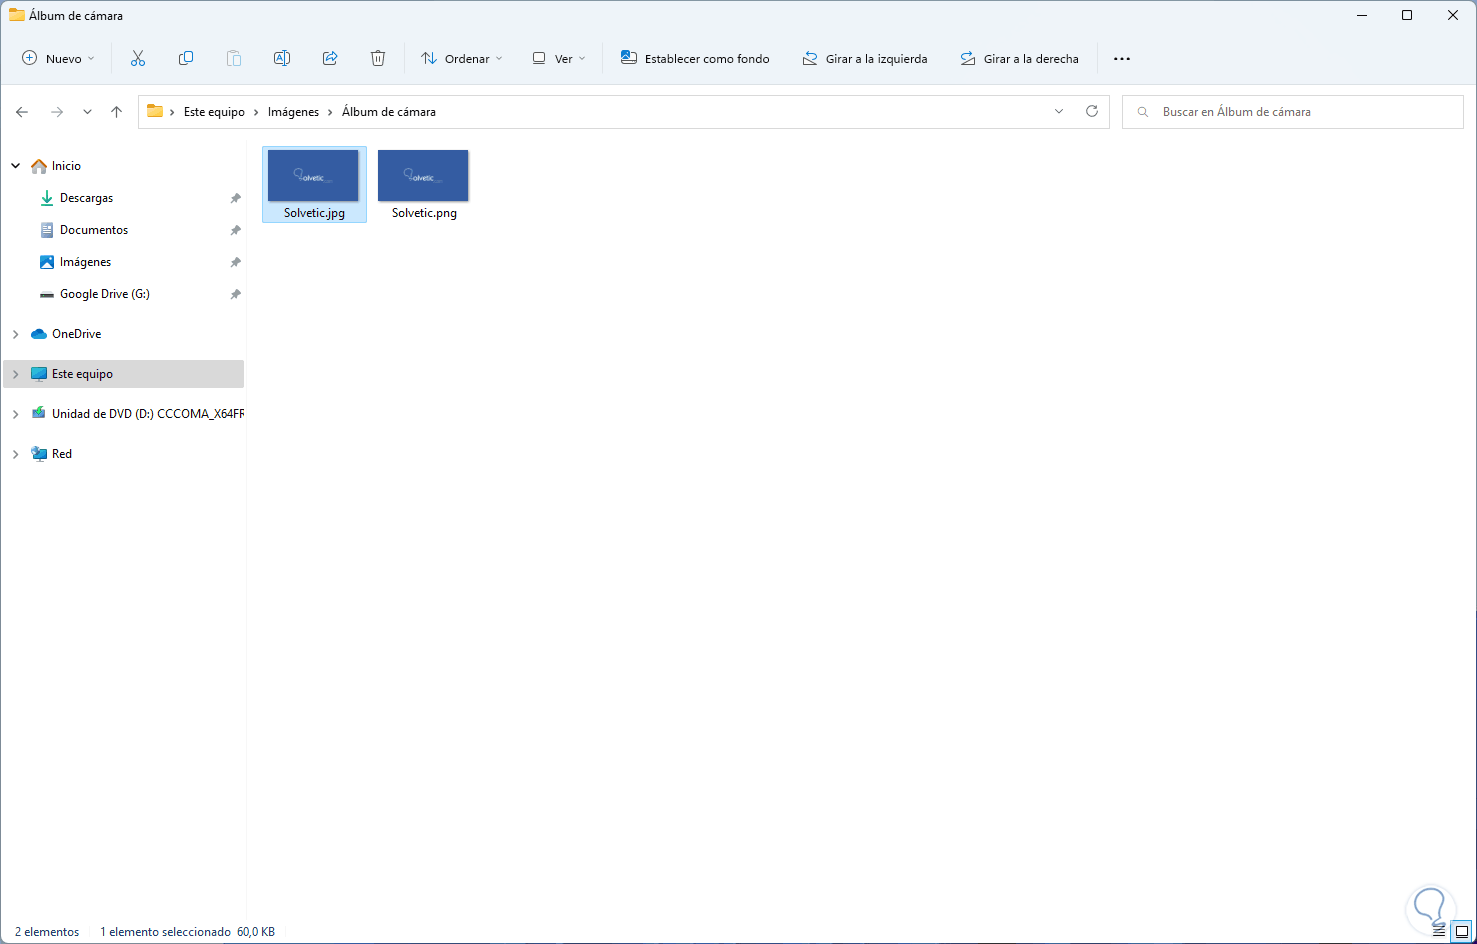Expand the OneDrive node
Viewport: 1477px width, 944px height.
(x=15, y=334)
